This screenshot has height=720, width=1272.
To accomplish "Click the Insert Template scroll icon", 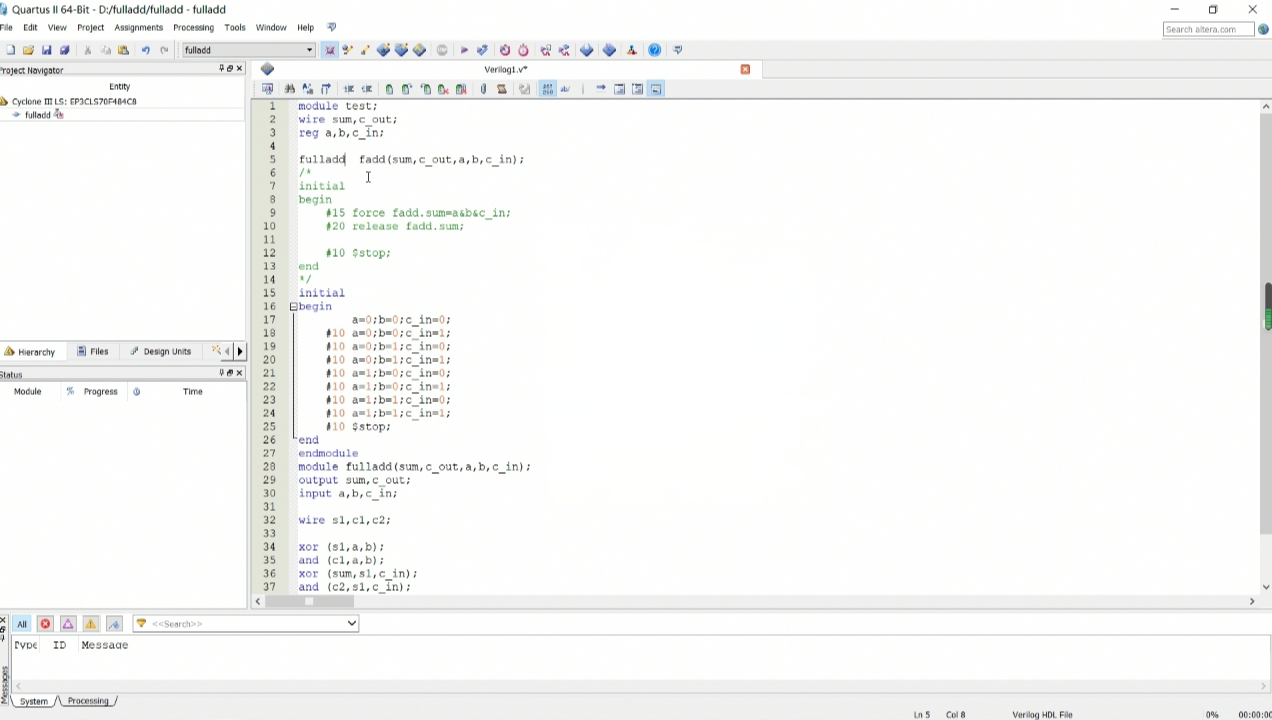I will click(x=502, y=89).
